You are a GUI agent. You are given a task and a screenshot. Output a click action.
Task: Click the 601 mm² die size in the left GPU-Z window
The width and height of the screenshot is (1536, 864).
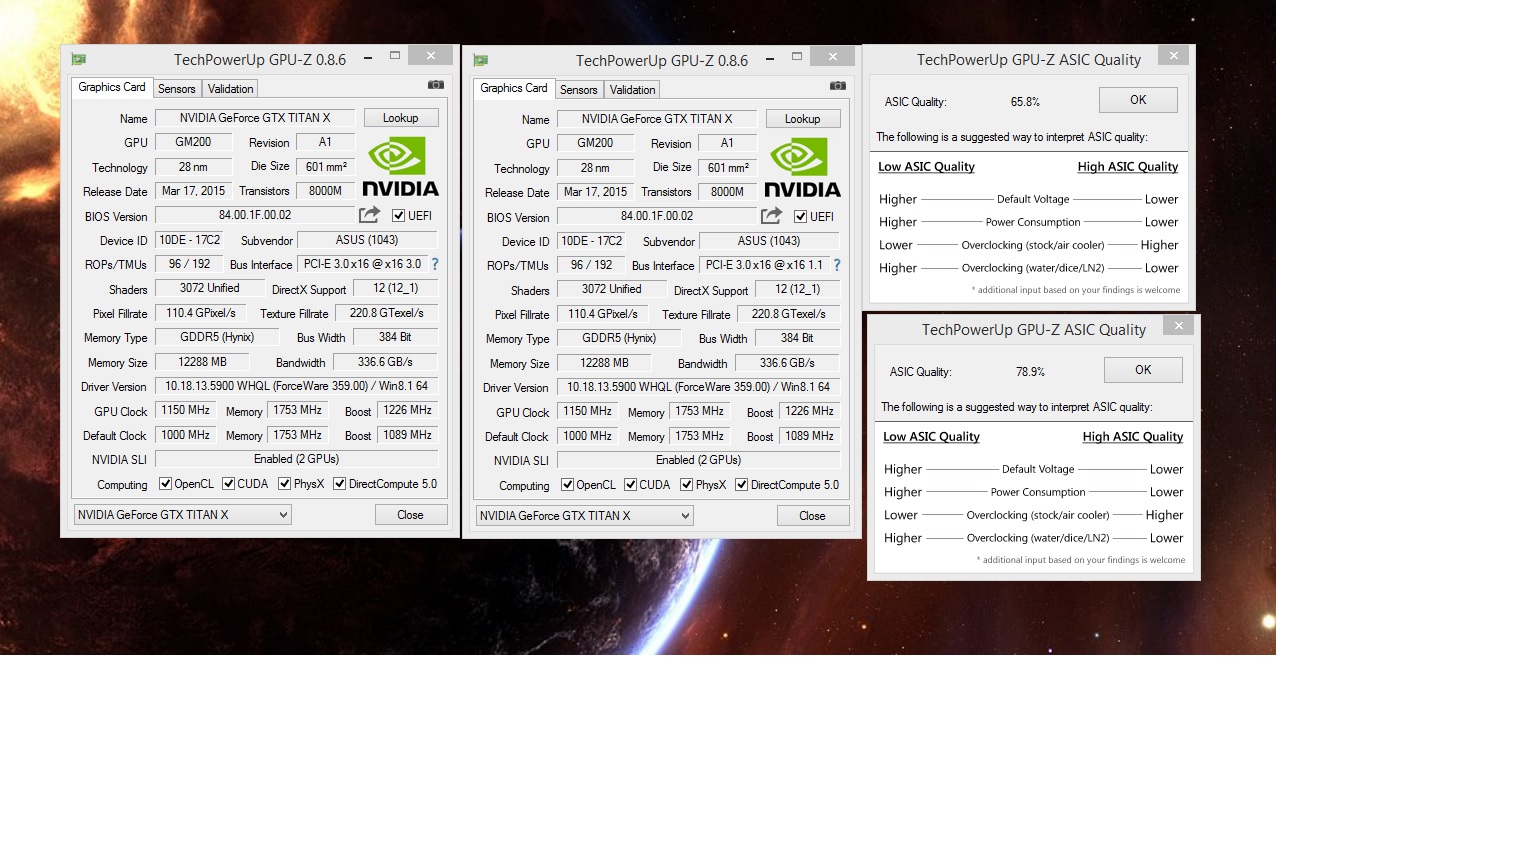[327, 167]
